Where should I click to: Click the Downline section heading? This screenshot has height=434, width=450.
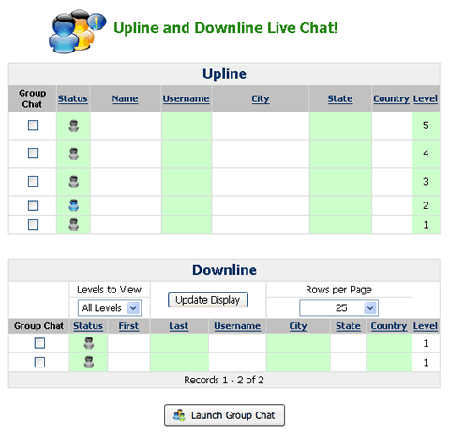(x=224, y=270)
